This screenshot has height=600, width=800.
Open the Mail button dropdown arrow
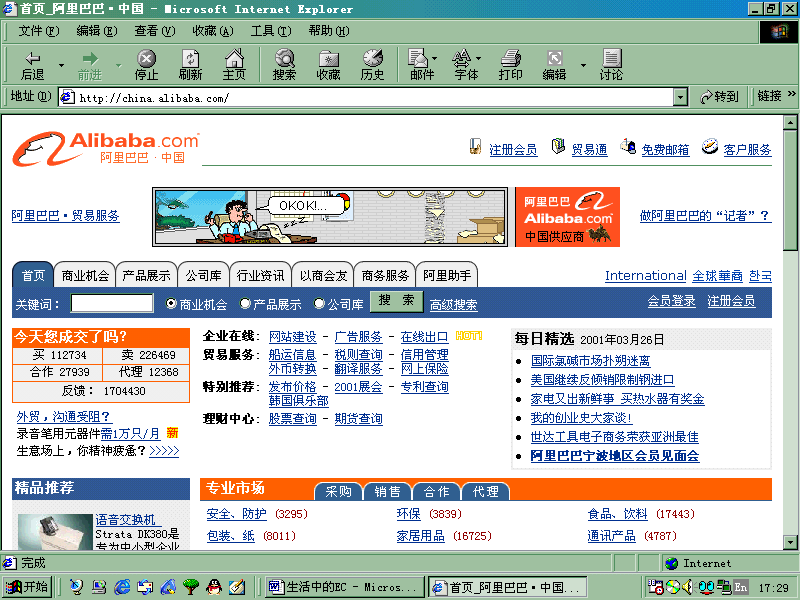[435, 58]
